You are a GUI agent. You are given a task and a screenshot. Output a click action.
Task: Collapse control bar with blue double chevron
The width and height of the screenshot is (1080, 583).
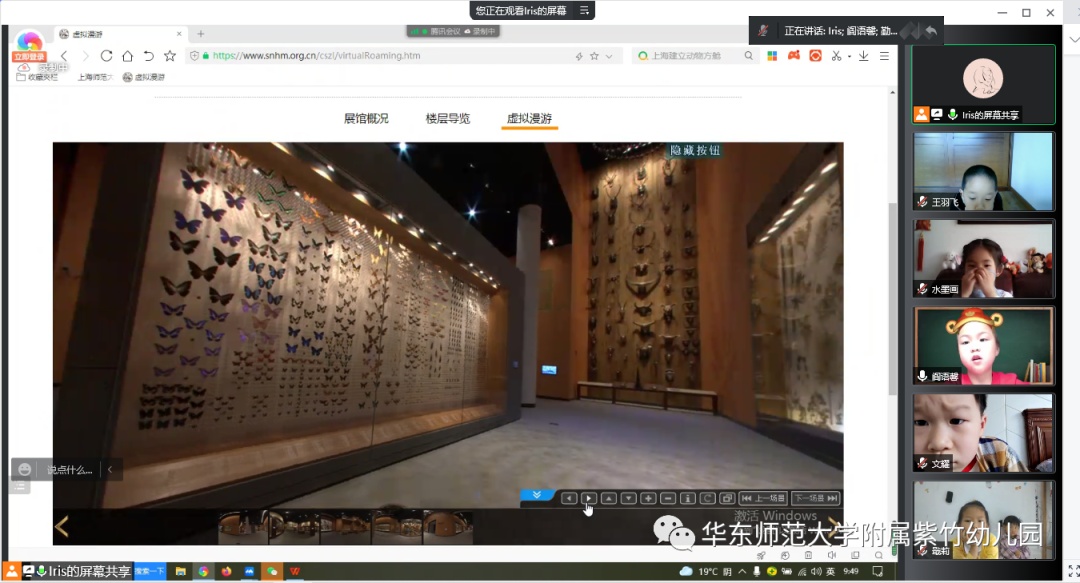537,495
